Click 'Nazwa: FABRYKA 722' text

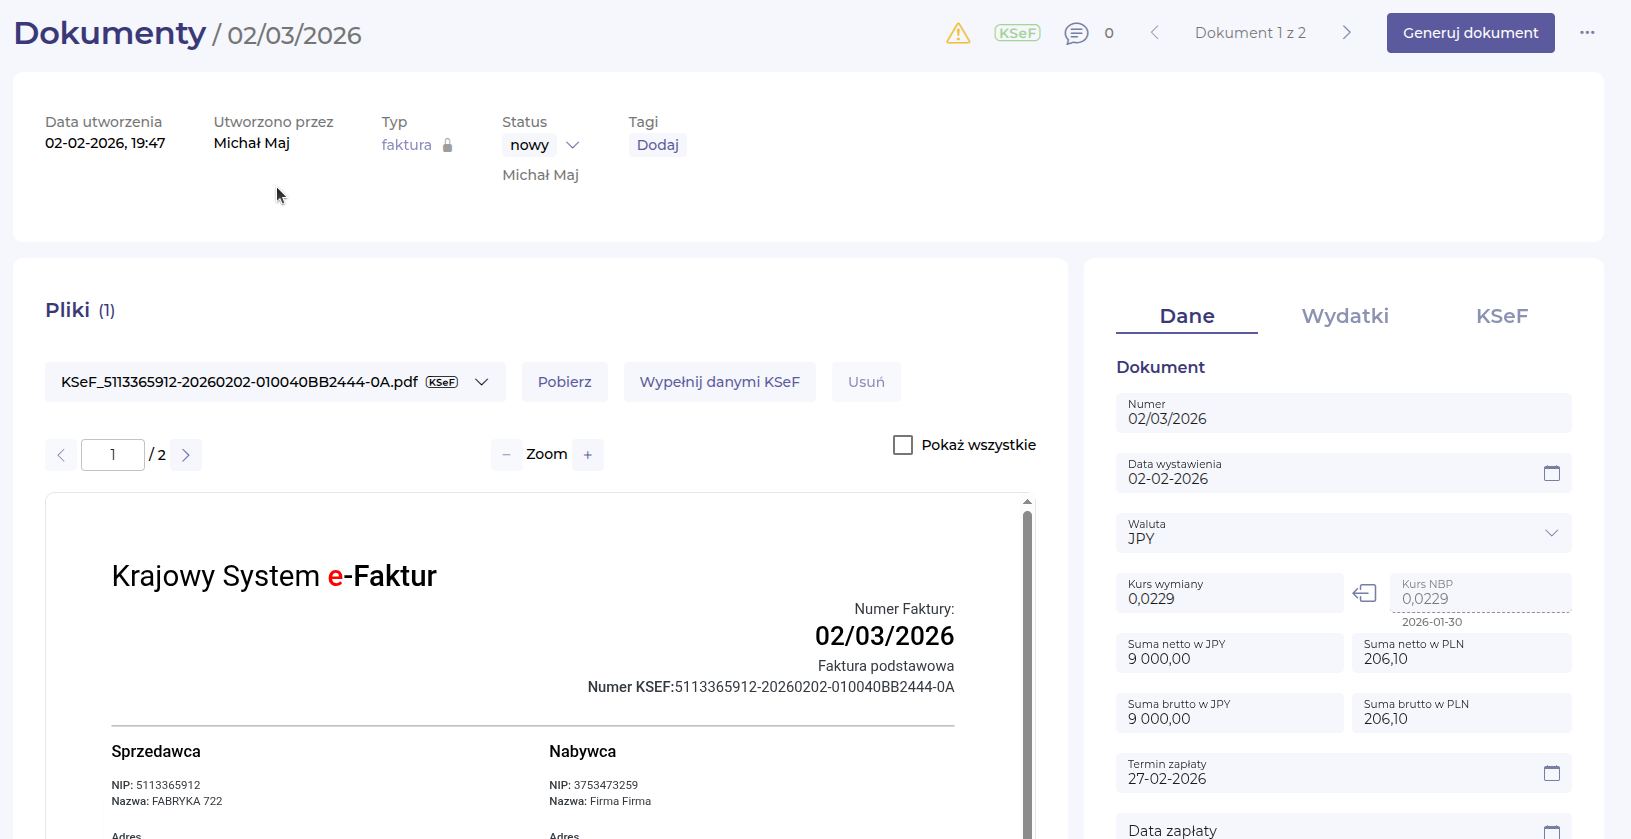(x=167, y=801)
